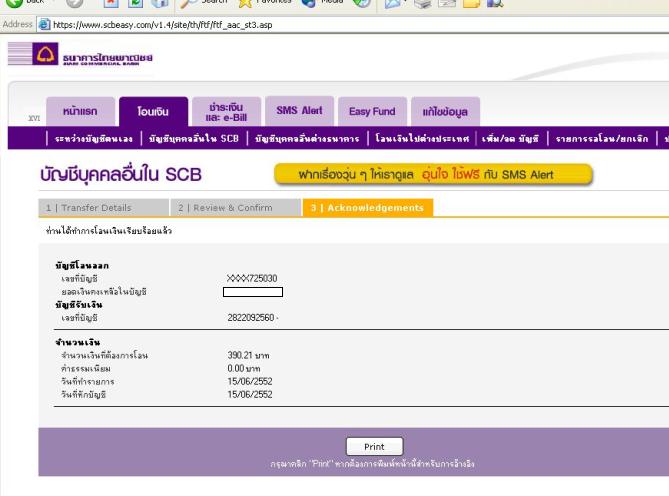Choose โอนเงินไปต่างประเทศ submenu item
The image size is (669, 496).
422,139
